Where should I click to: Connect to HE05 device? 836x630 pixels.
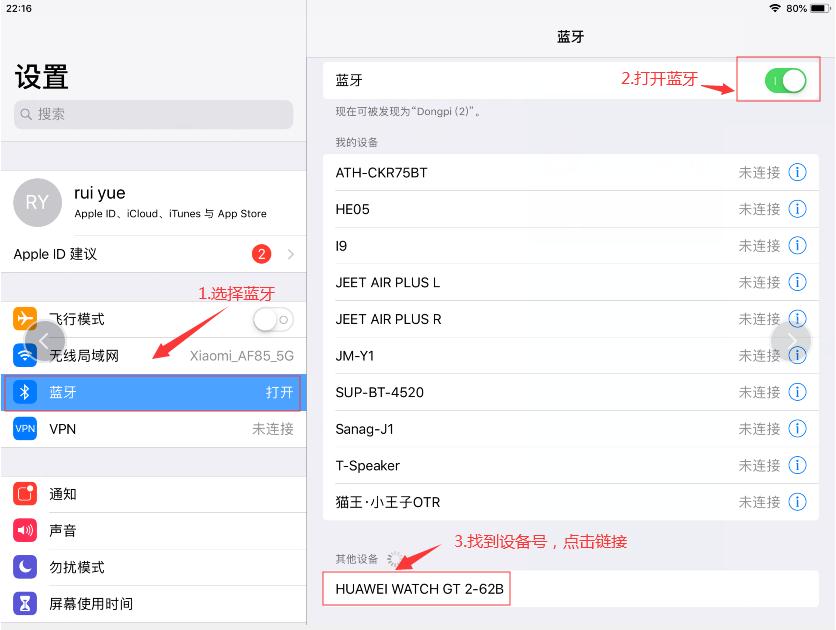(x=570, y=209)
